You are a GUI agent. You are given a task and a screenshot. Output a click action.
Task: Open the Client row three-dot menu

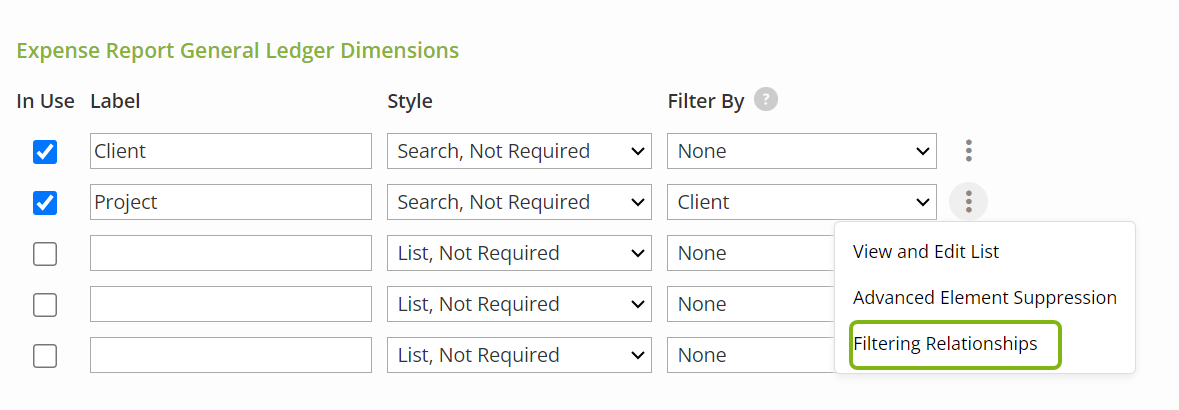pos(968,151)
